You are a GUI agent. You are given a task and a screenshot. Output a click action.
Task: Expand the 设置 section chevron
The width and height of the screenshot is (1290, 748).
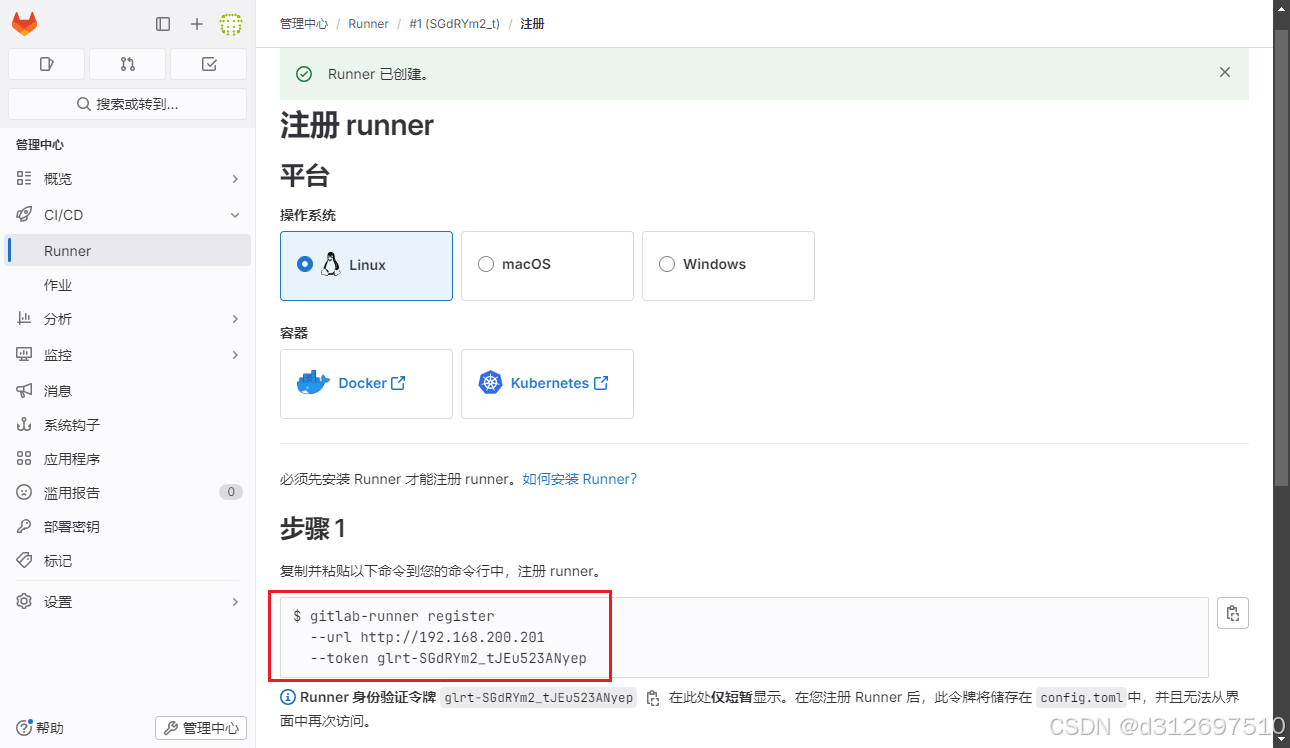235,602
